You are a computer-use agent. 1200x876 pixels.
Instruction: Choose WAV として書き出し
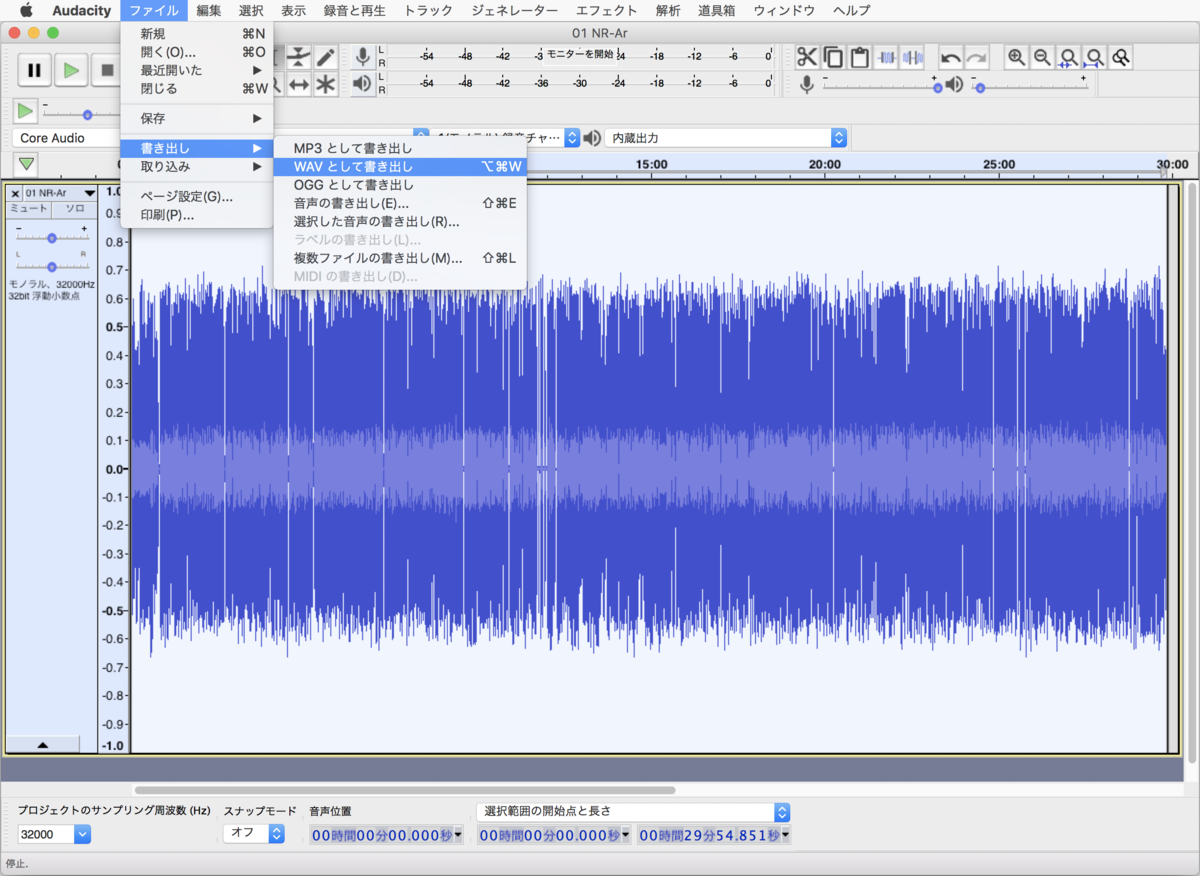pyautogui.click(x=400, y=167)
